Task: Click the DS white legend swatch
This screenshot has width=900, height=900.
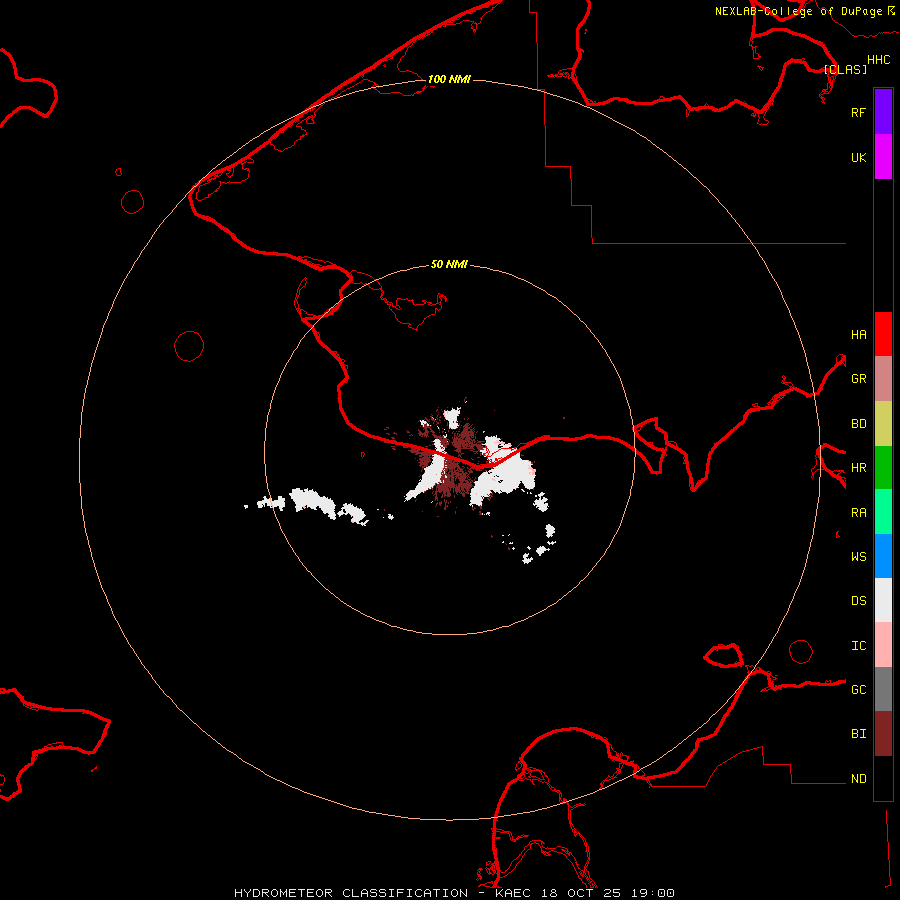Action: (x=883, y=600)
